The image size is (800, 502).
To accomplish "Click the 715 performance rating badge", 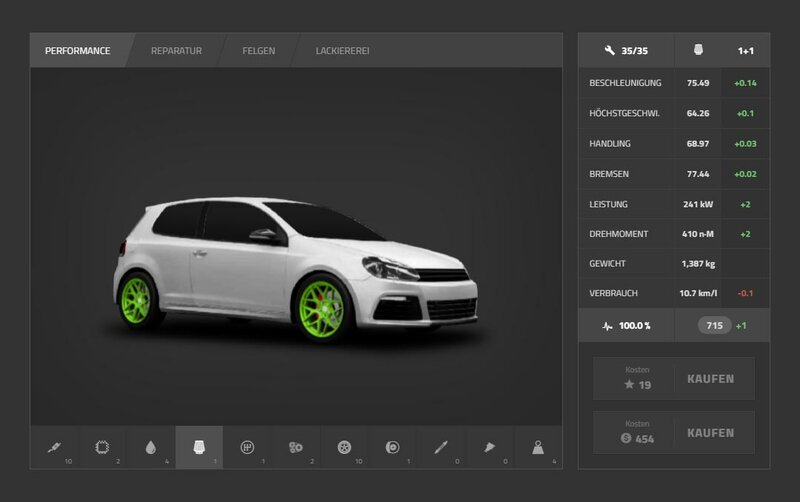I will coord(714,326).
